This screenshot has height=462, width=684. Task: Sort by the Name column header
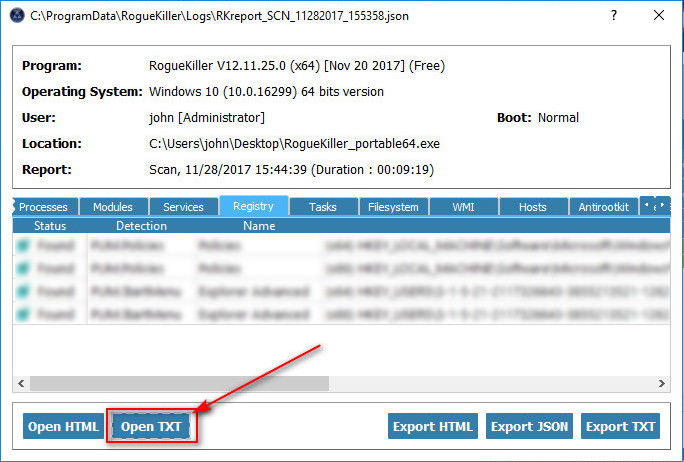[259, 226]
